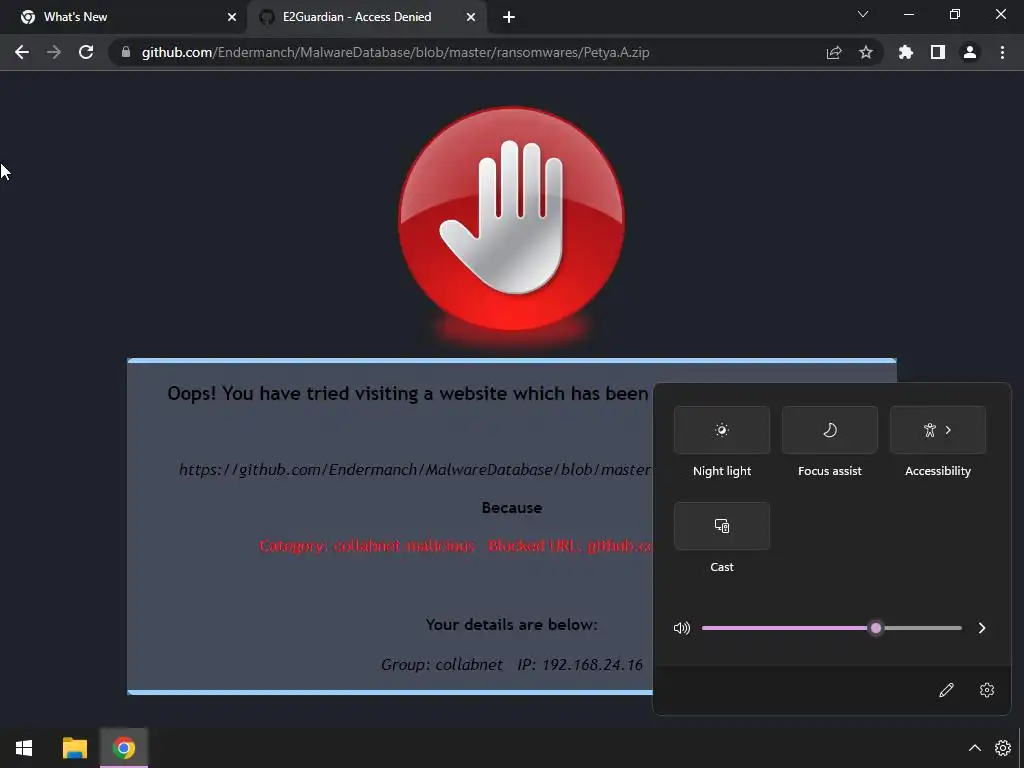Go back to the previous page
1024x768 pixels.
point(22,52)
